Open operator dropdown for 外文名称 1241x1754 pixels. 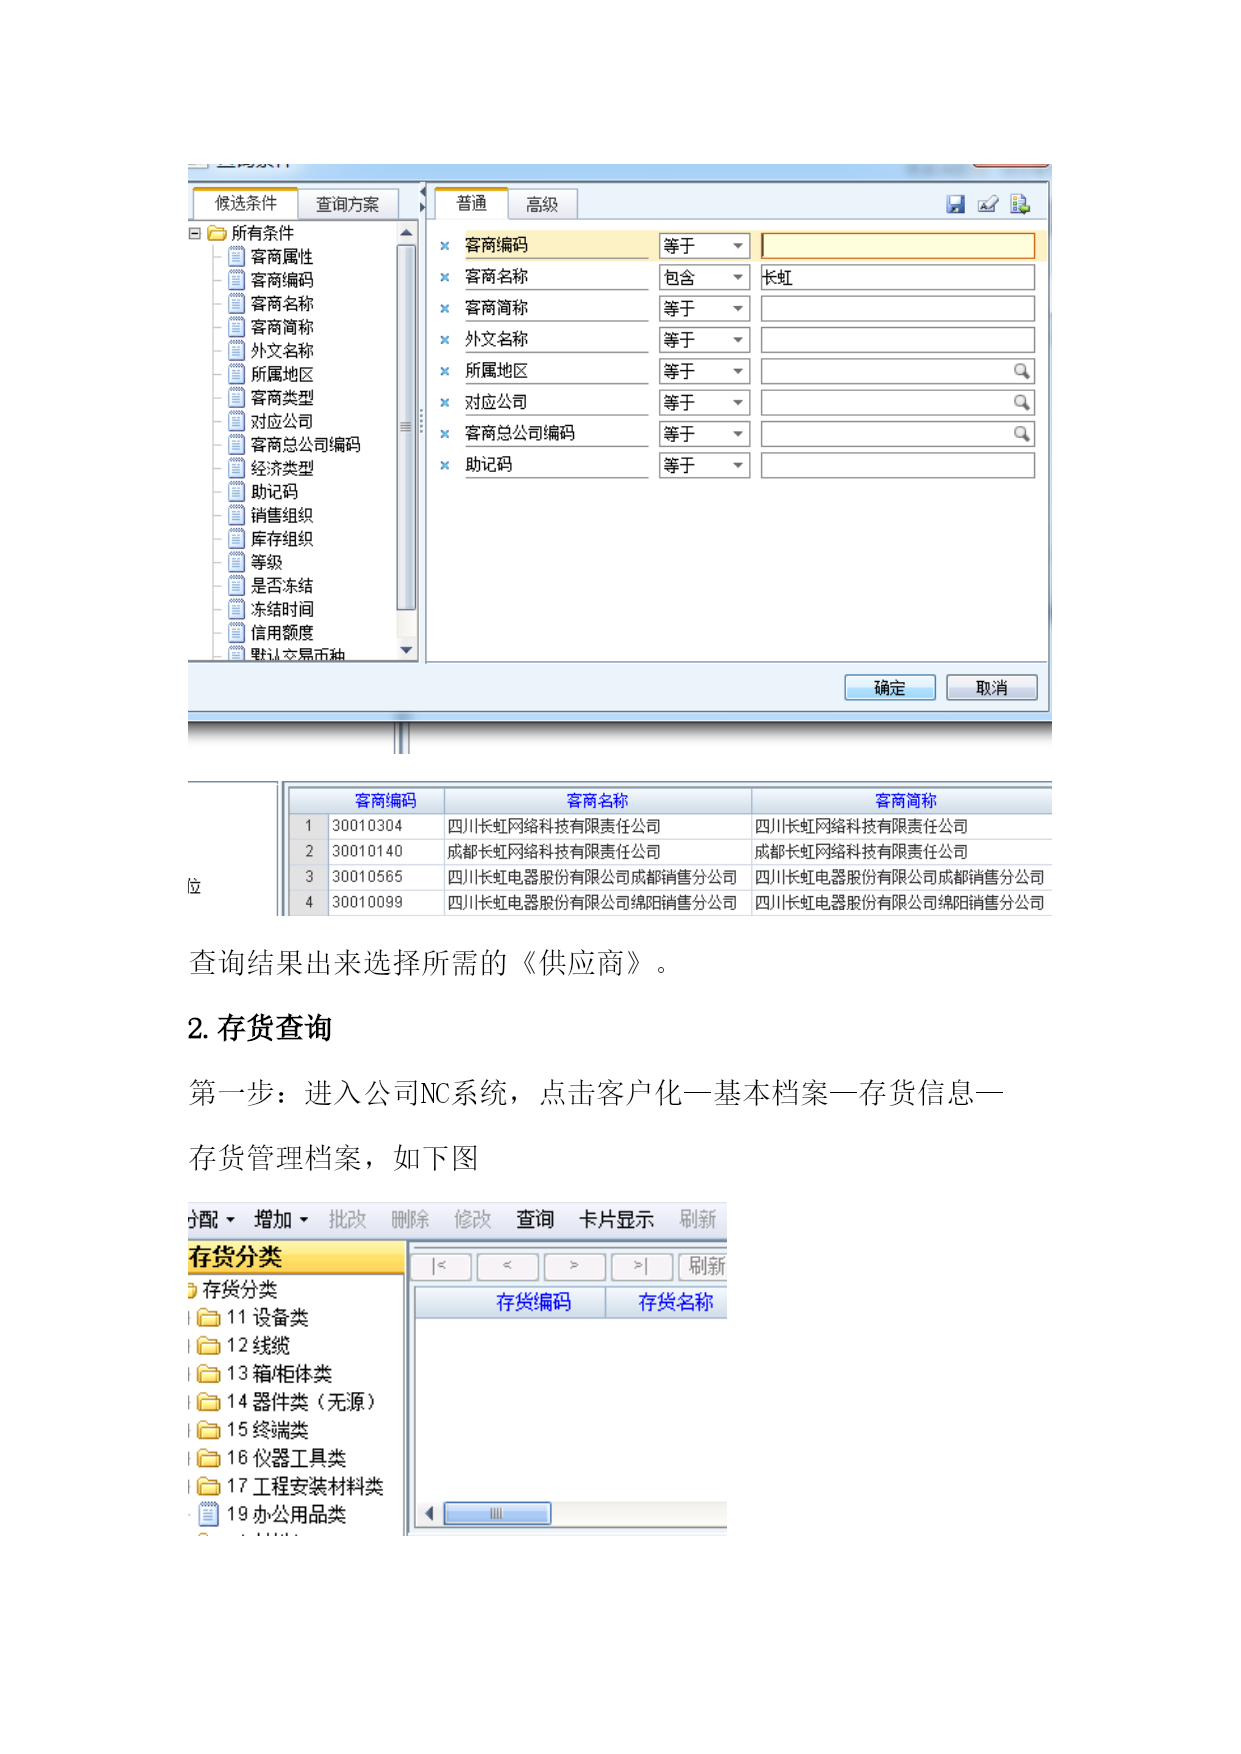click(738, 340)
